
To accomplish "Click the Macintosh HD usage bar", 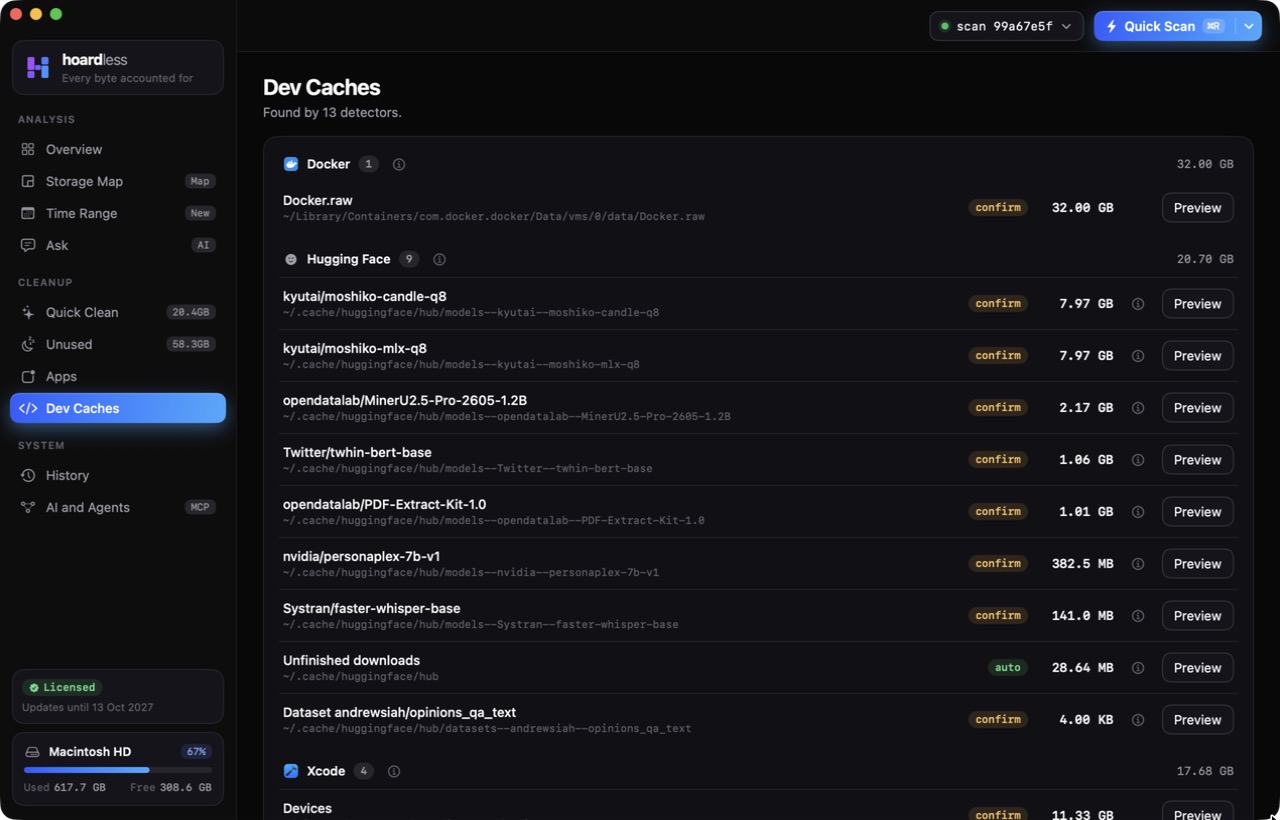I will point(118,770).
